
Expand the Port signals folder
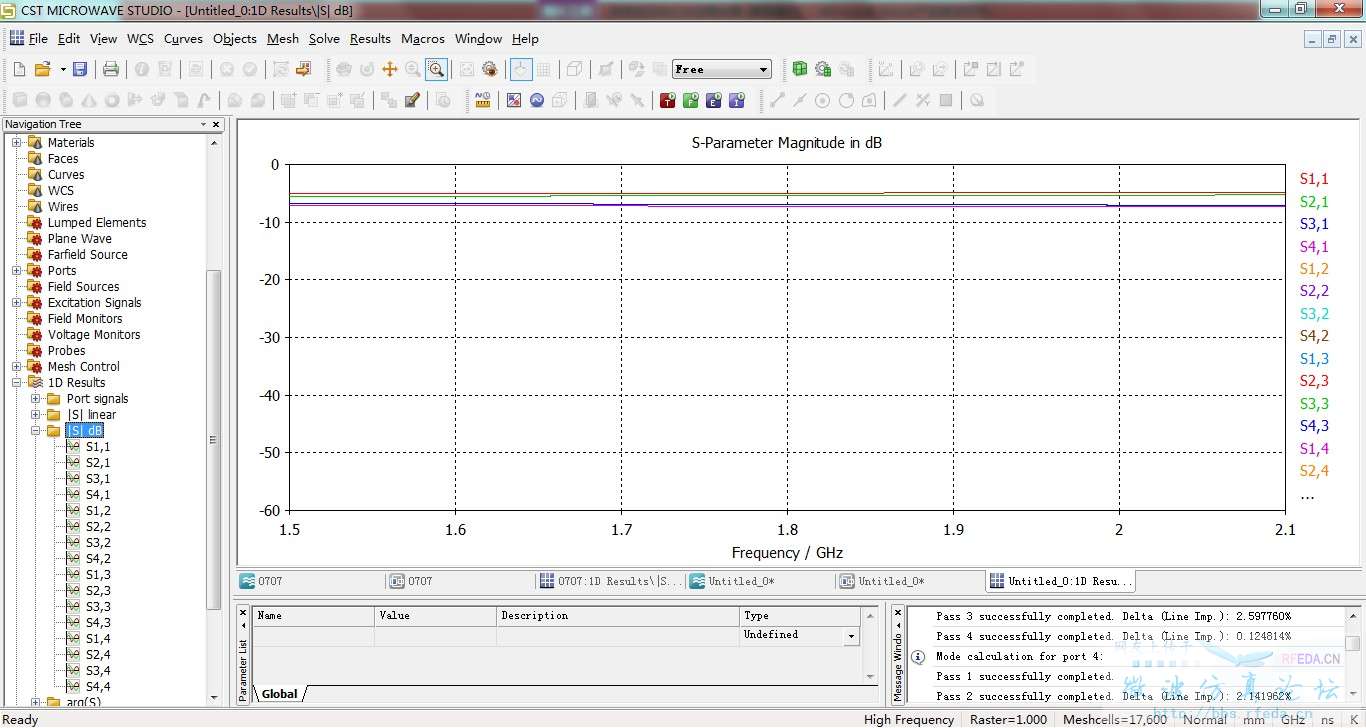[x=36, y=399]
